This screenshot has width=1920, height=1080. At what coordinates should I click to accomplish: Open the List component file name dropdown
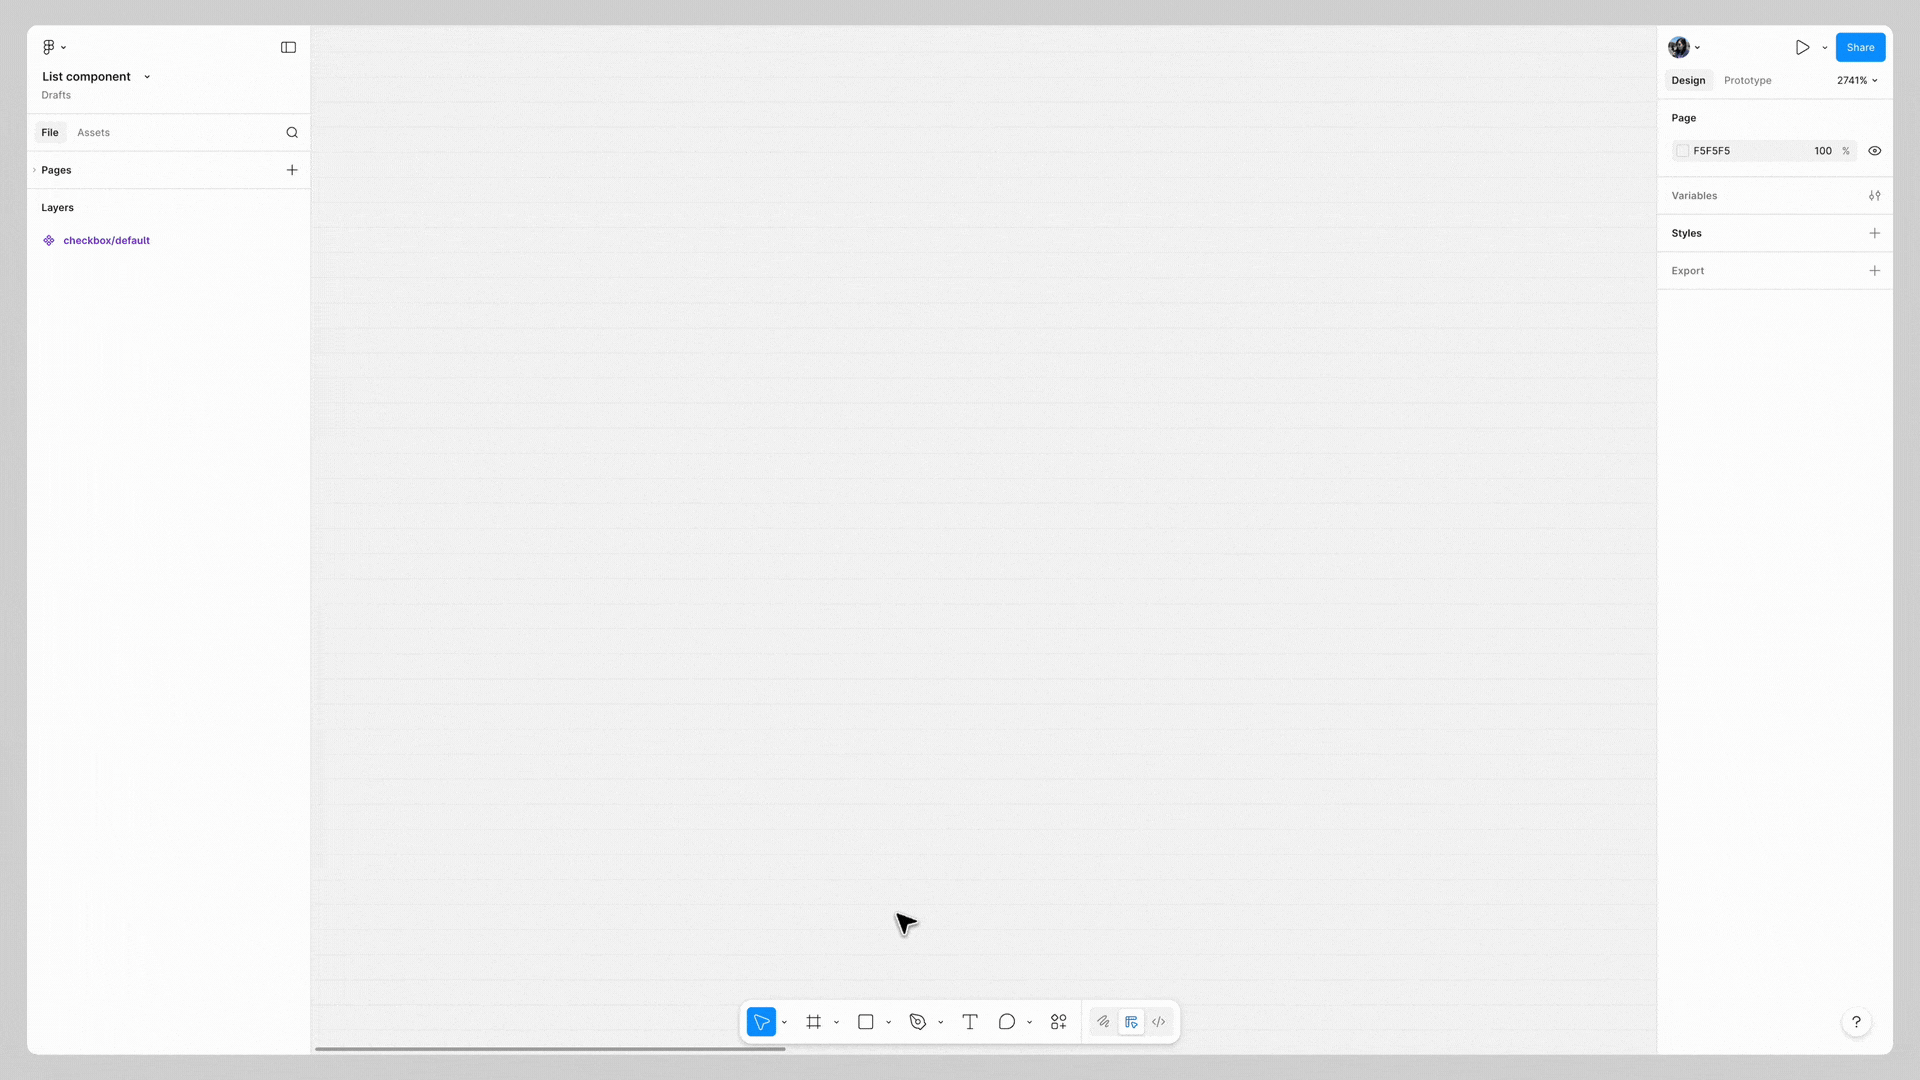coord(147,77)
